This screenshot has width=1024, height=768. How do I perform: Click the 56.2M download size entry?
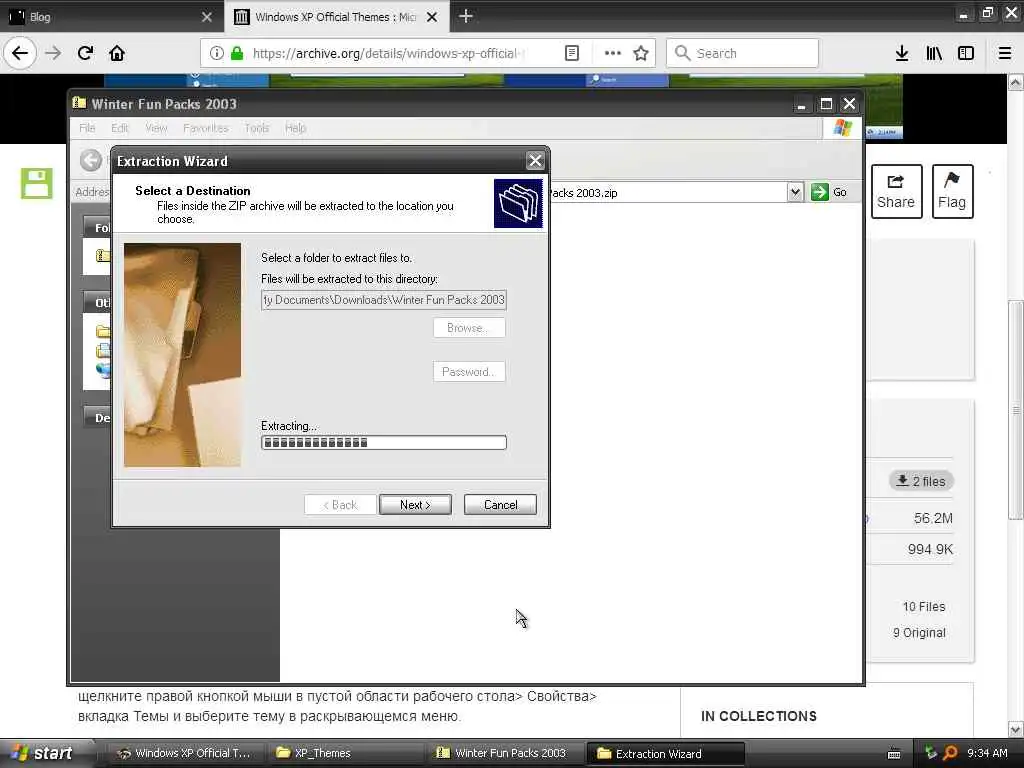pyautogui.click(x=933, y=519)
